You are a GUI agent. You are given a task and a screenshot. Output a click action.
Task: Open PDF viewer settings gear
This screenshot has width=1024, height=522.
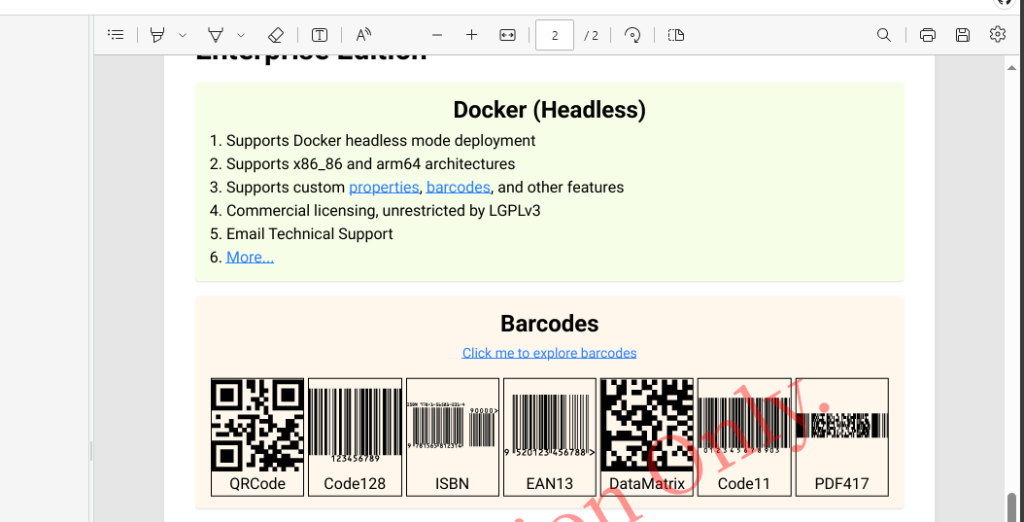click(x=997, y=35)
